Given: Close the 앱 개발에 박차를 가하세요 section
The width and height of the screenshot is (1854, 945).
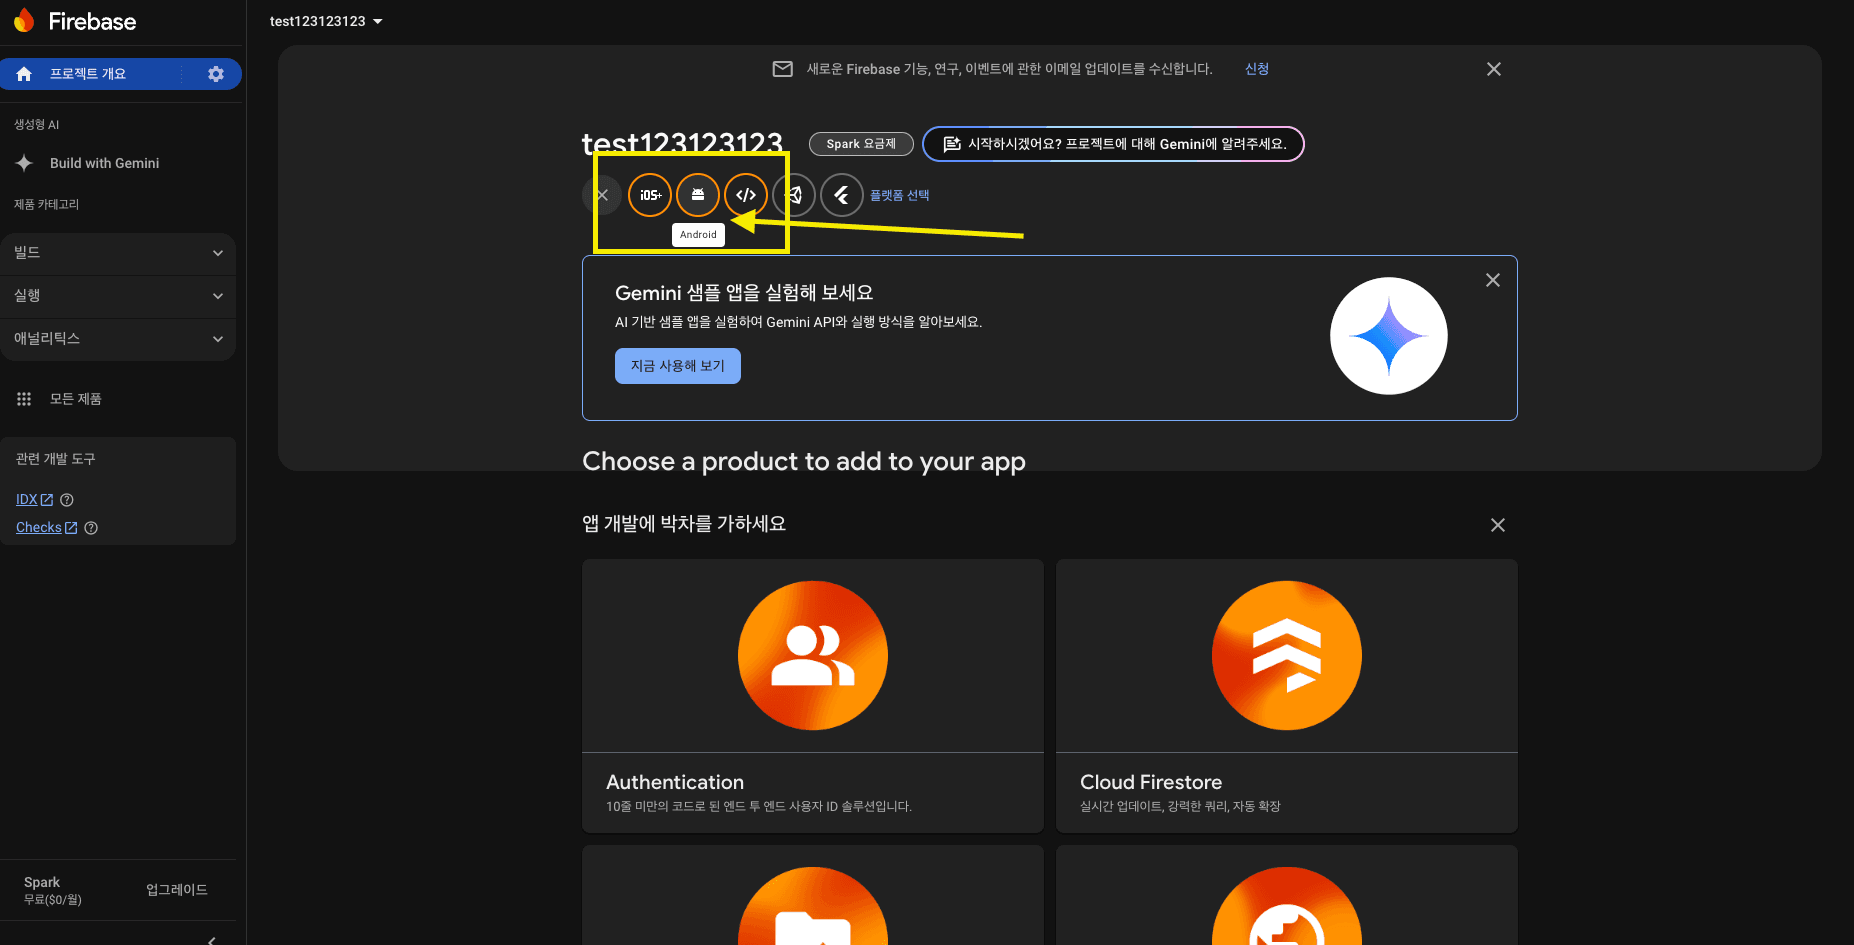Looking at the screenshot, I should coord(1498,525).
